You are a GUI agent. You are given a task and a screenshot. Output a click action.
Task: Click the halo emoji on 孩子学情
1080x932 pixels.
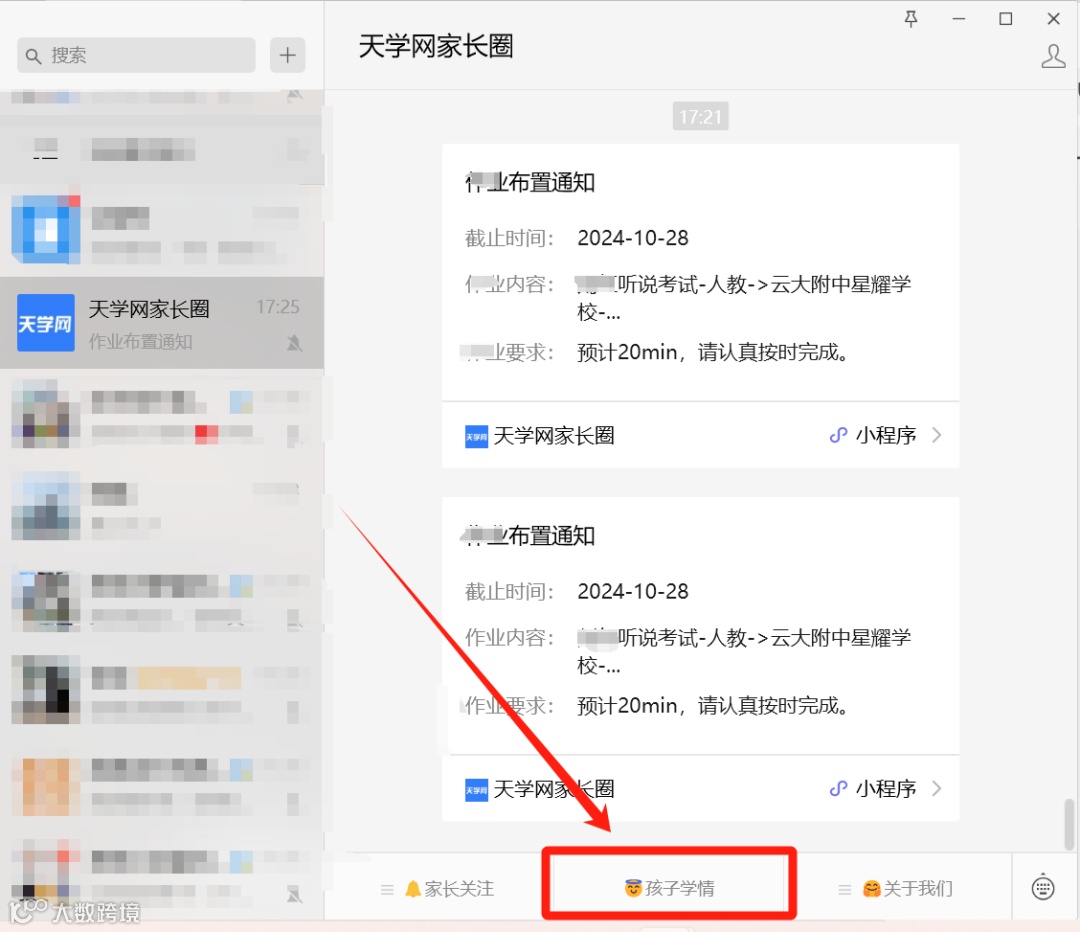633,888
